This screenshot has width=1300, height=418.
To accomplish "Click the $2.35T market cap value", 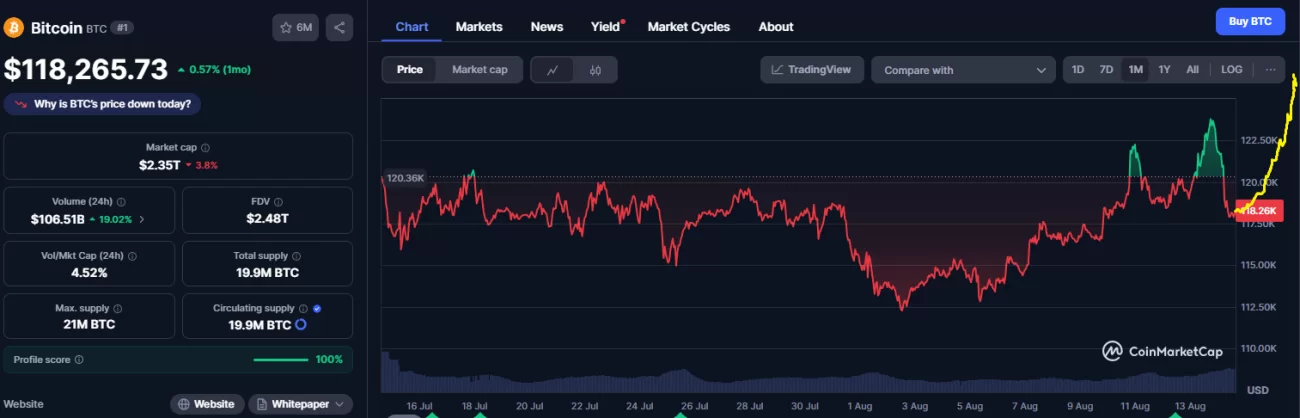I will click(159, 164).
